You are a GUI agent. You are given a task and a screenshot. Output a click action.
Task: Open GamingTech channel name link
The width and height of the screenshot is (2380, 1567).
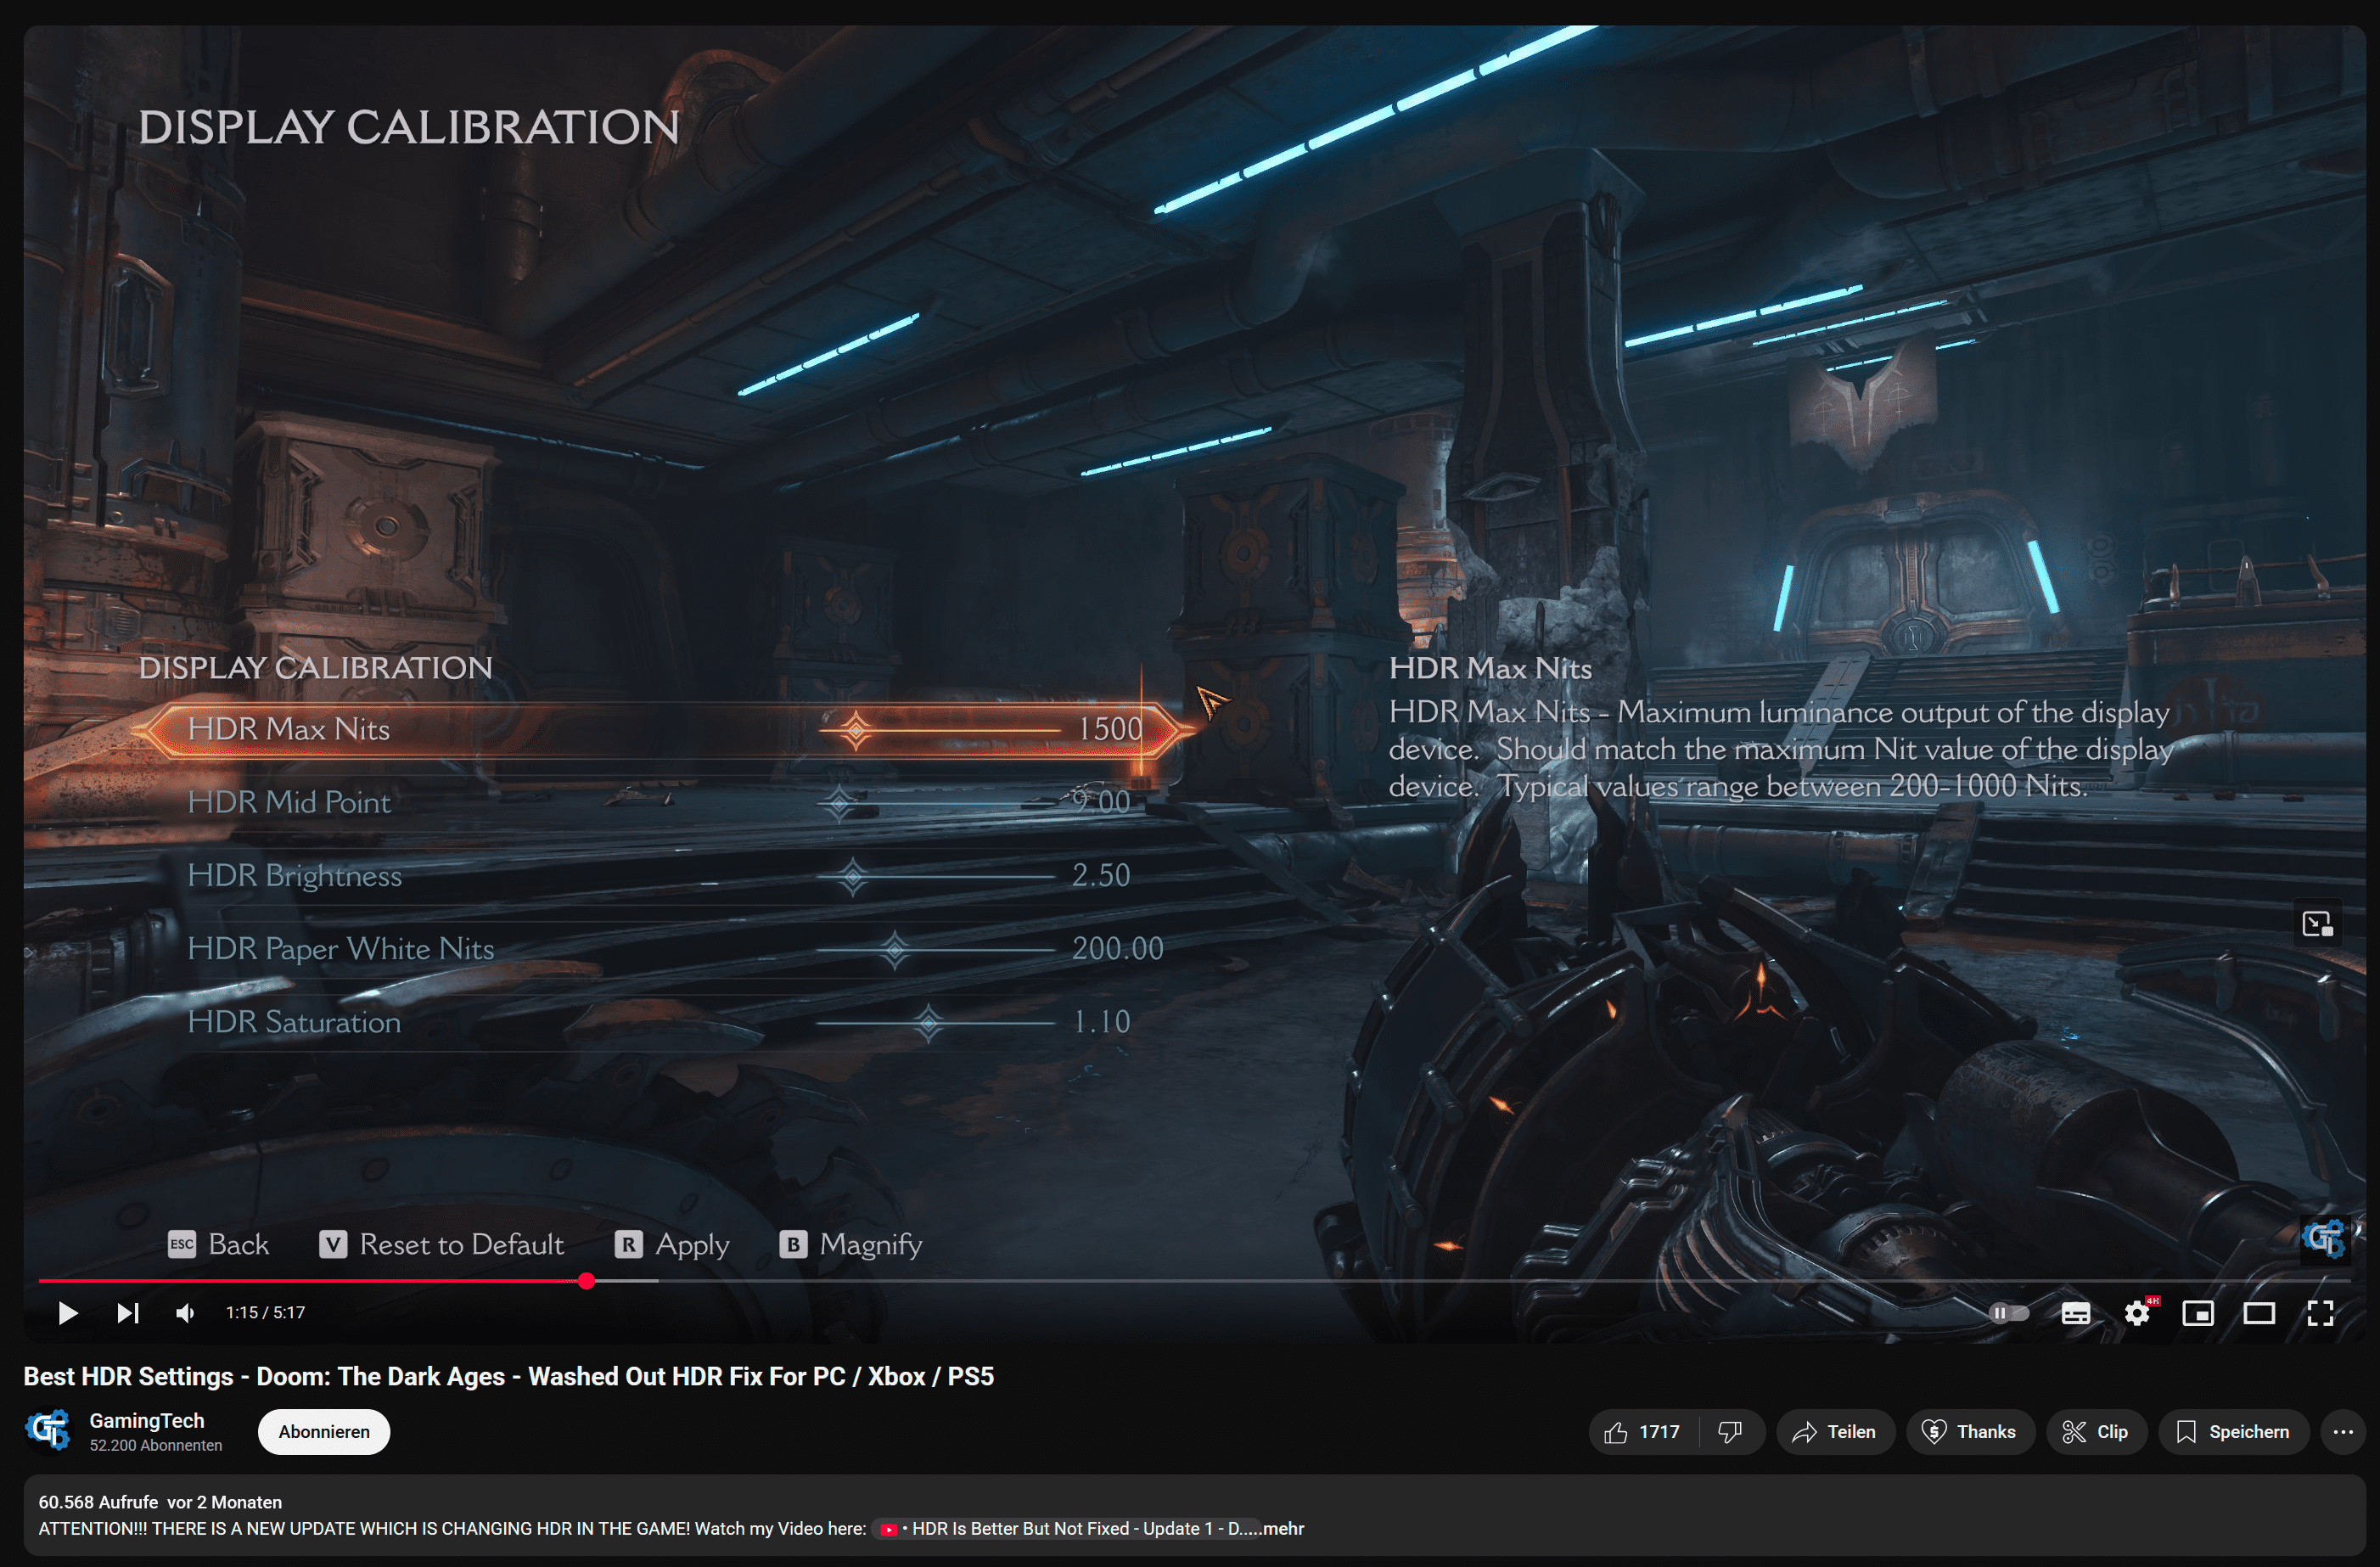click(147, 1420)
